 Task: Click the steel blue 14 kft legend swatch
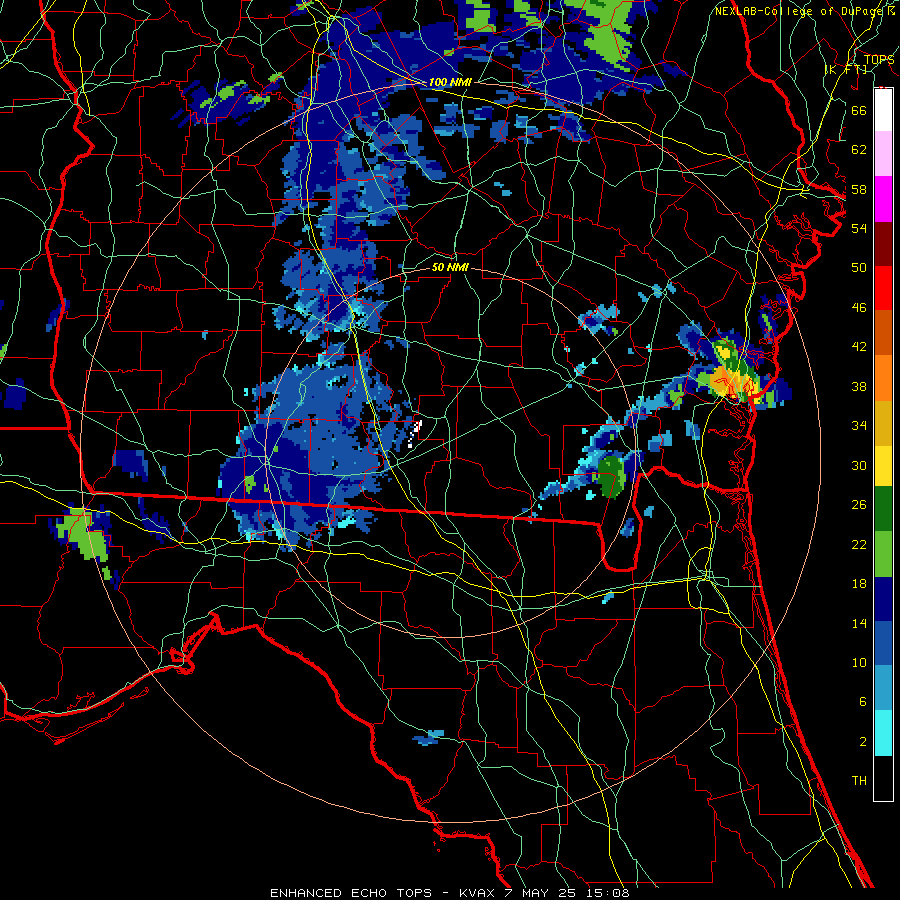click(x=883, y=687)
